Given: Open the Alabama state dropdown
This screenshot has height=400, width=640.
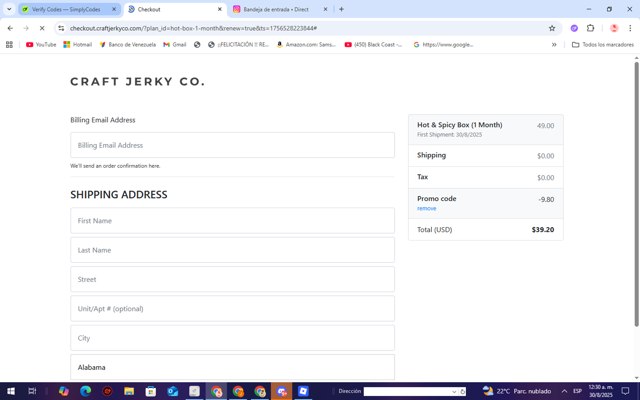Looking at the screenshot, I should point(232,367).
